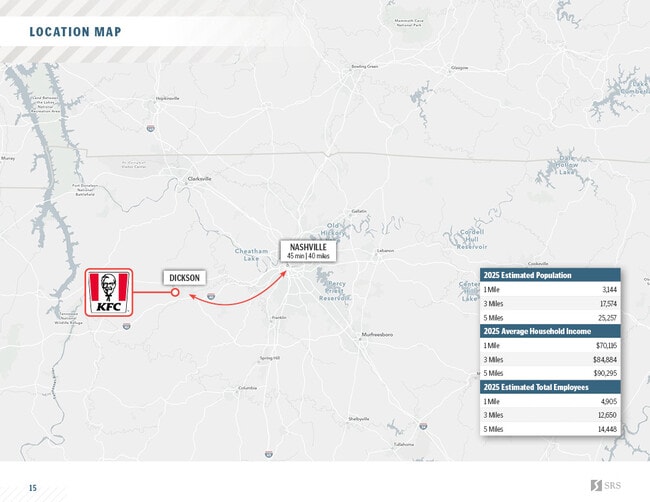Select the 3 Miles income value $84,884

point(604,359)
